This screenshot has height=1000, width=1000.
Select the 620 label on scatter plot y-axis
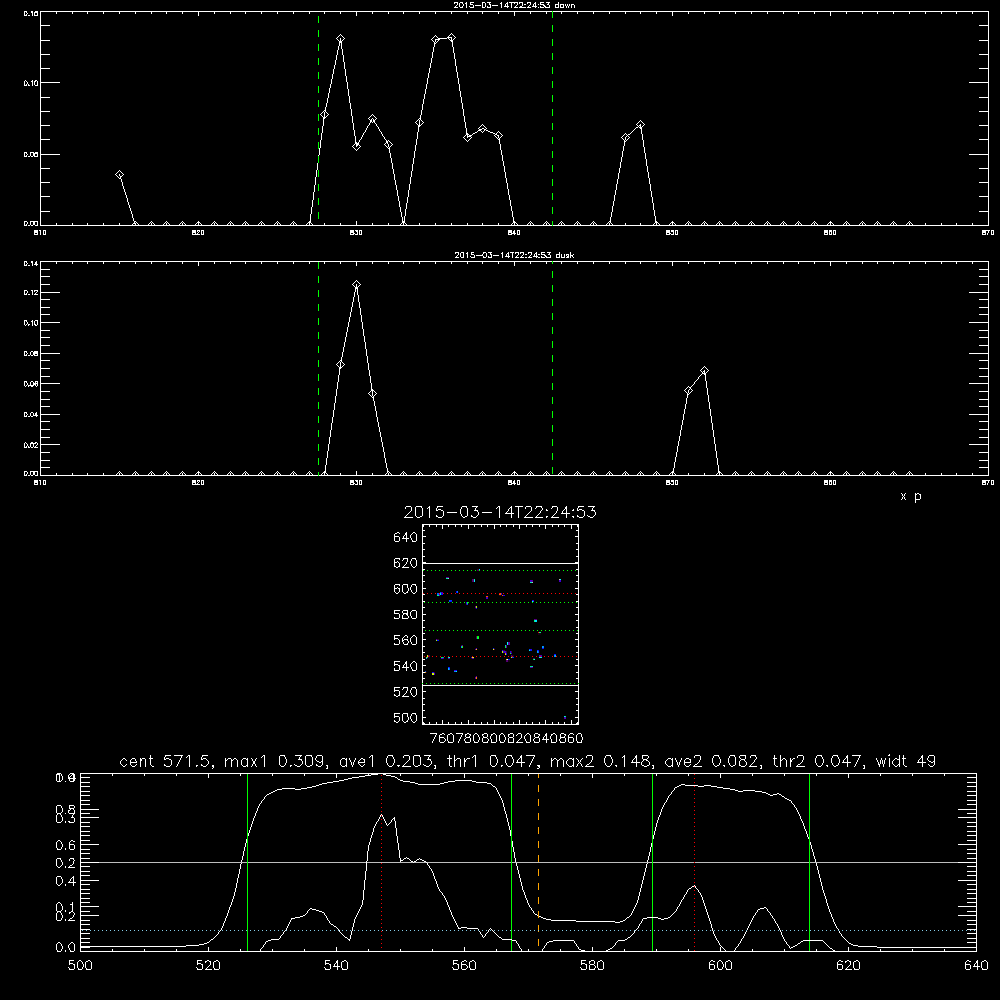406,563
